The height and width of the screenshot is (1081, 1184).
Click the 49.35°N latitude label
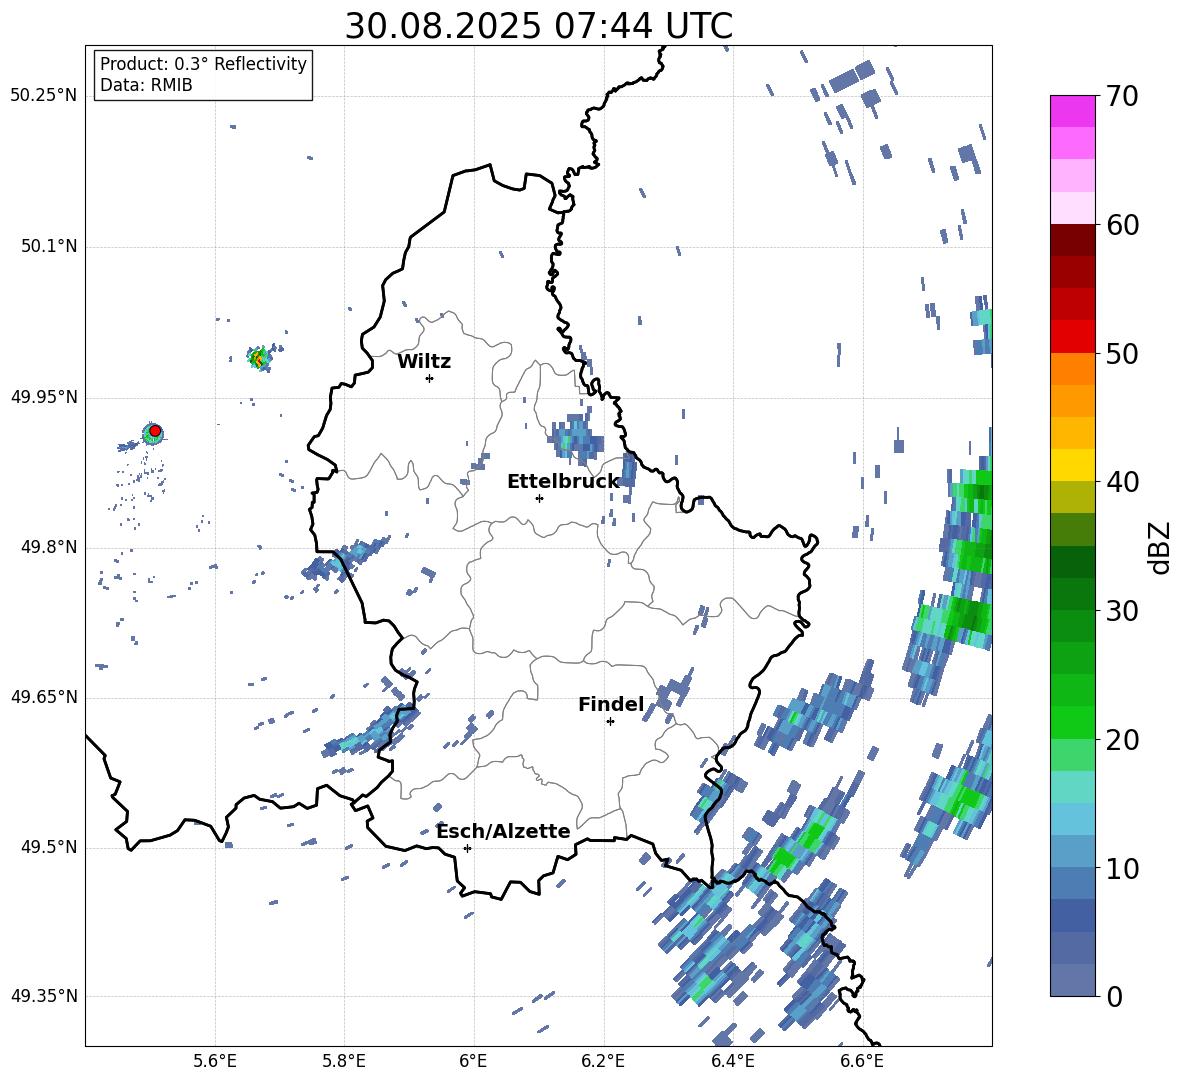[44, 996]
